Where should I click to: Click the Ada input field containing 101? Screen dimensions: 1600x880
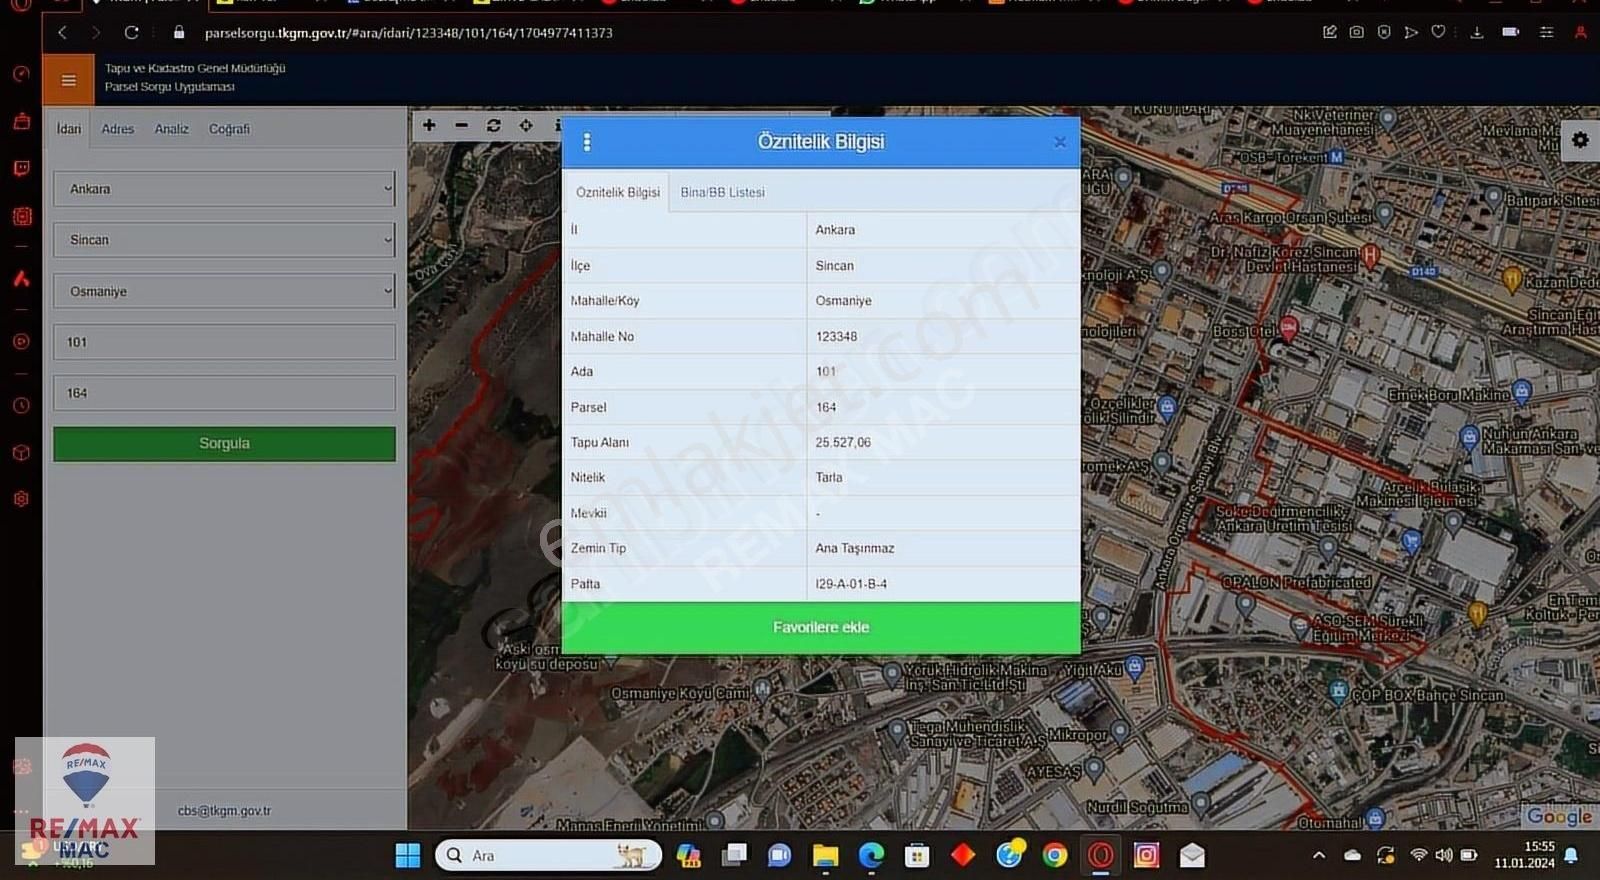[224, 342]
